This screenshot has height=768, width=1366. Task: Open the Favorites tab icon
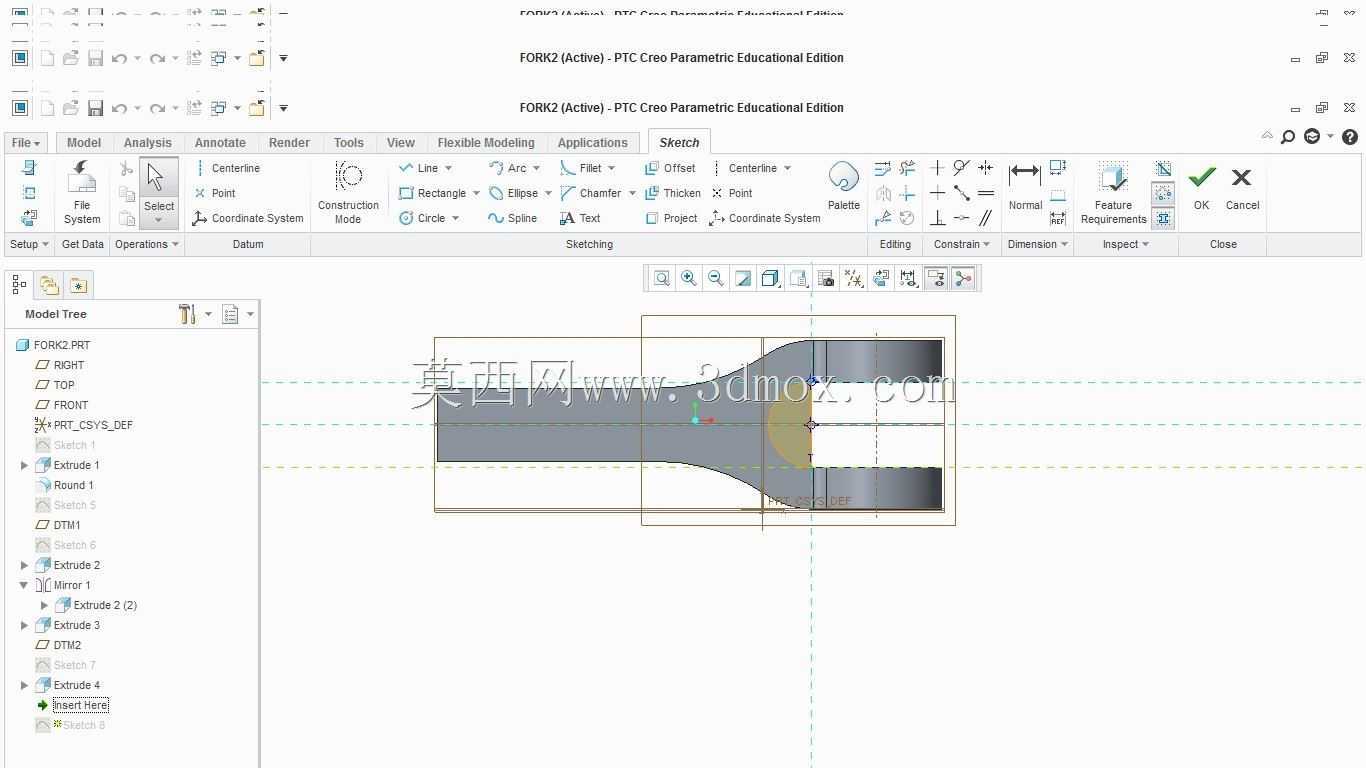click(x=78, y=285)
